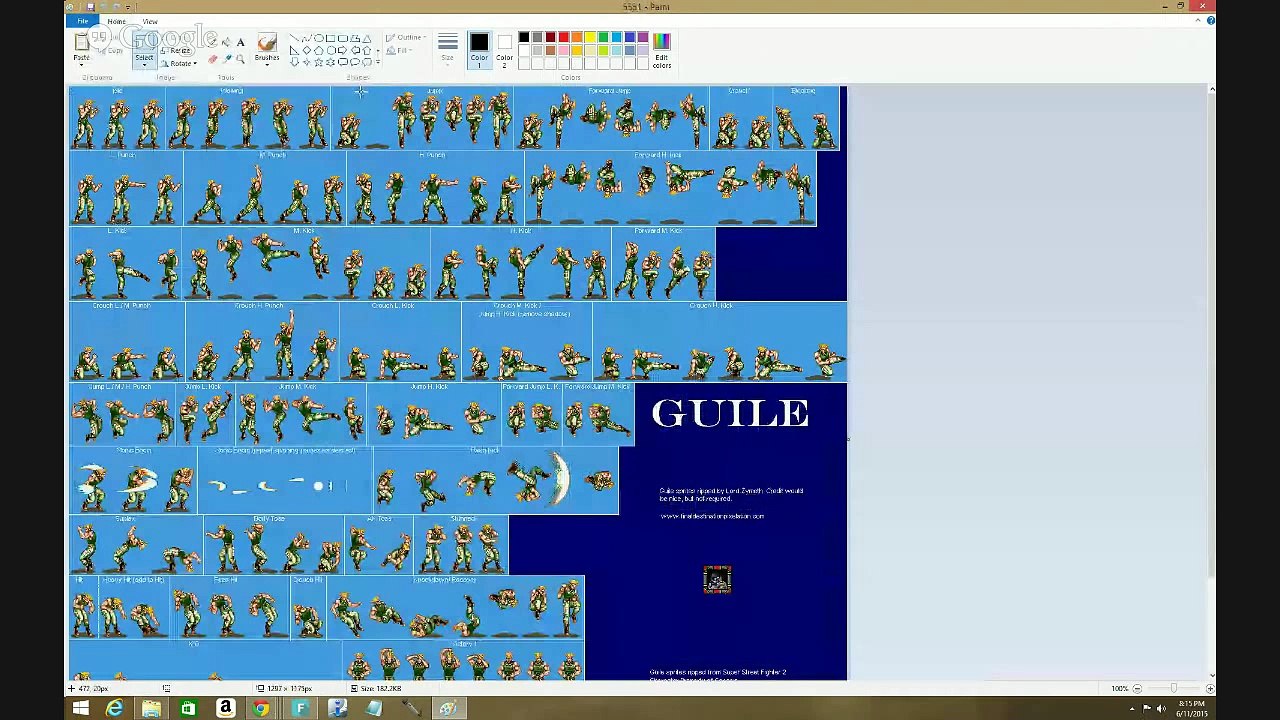Click the Save icon in quick access toolbar
Screen dimensions: 1280x720
coord(90,7)
